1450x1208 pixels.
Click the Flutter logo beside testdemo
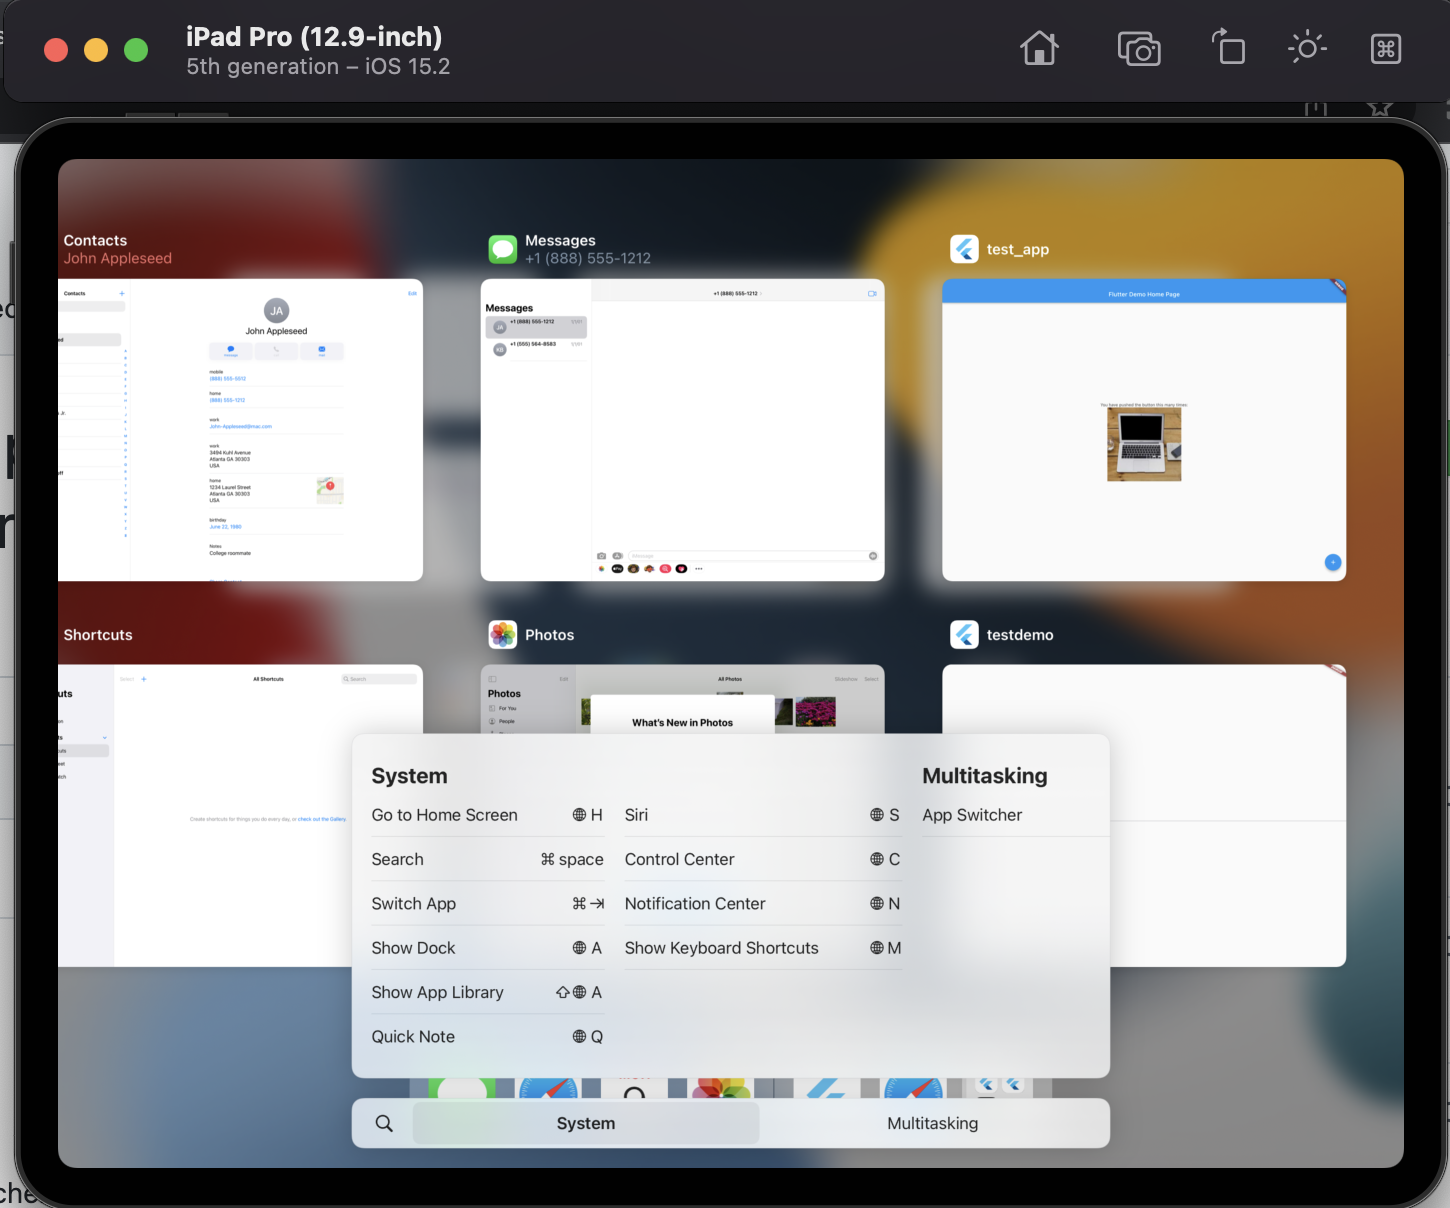(963, 634)
